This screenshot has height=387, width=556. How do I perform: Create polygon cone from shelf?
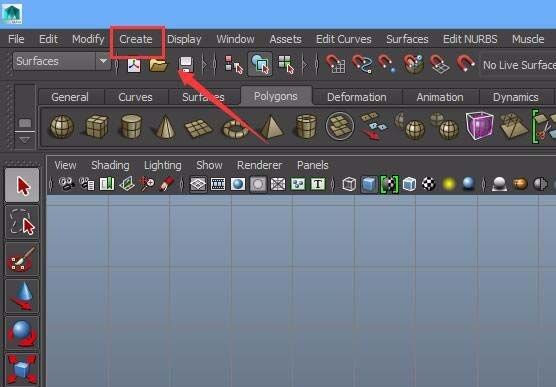click(x=165, y=127)
